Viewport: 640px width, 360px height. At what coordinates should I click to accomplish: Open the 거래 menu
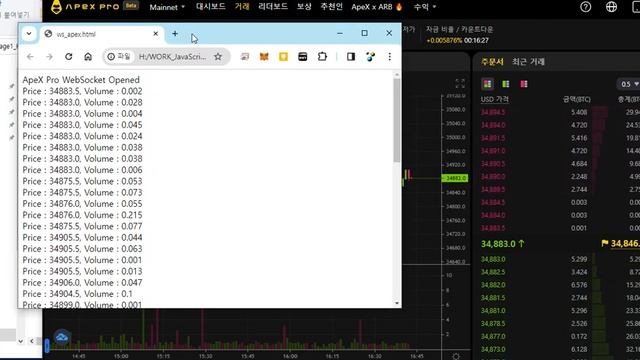coord(242,7)
